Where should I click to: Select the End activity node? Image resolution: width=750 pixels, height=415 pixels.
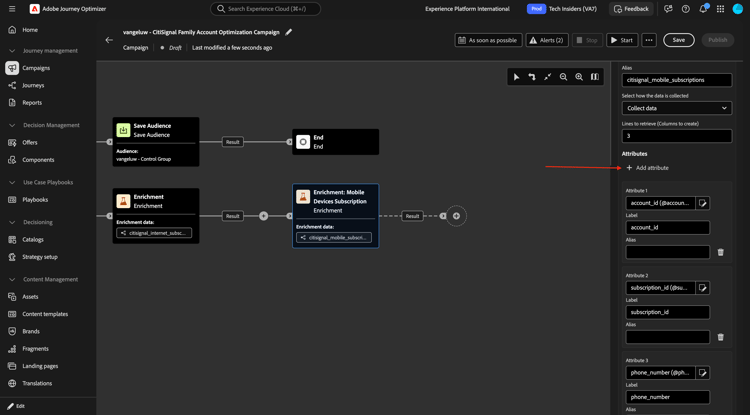click(x=335, y=142)
